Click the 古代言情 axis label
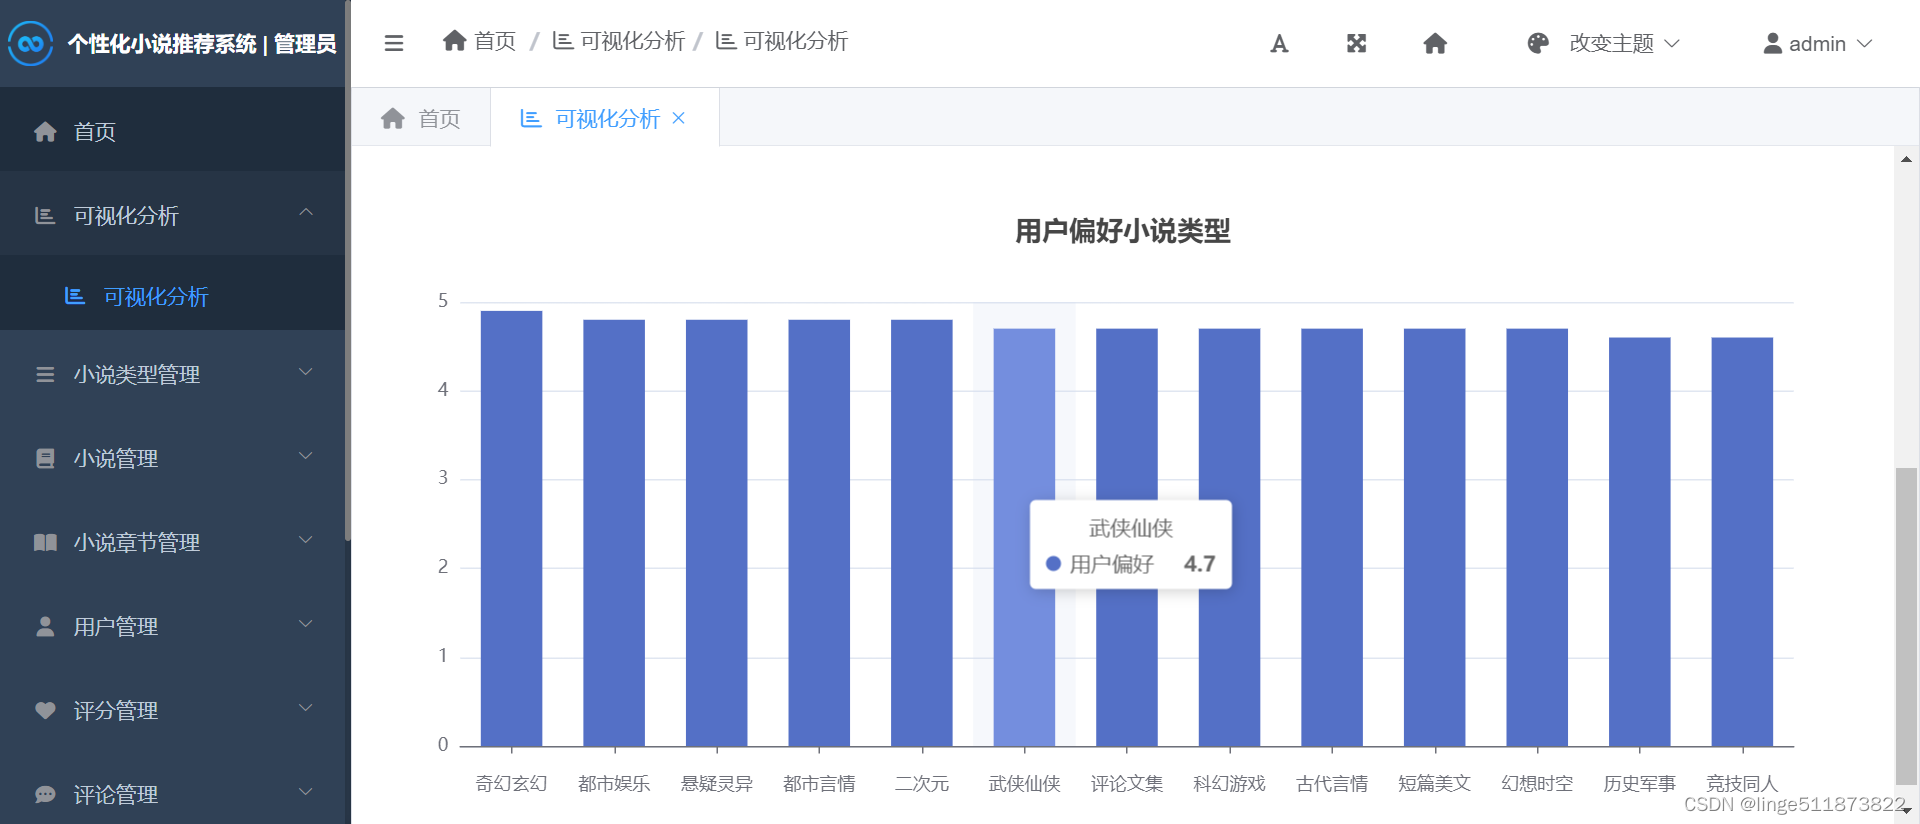 [x=1332, y=783]
